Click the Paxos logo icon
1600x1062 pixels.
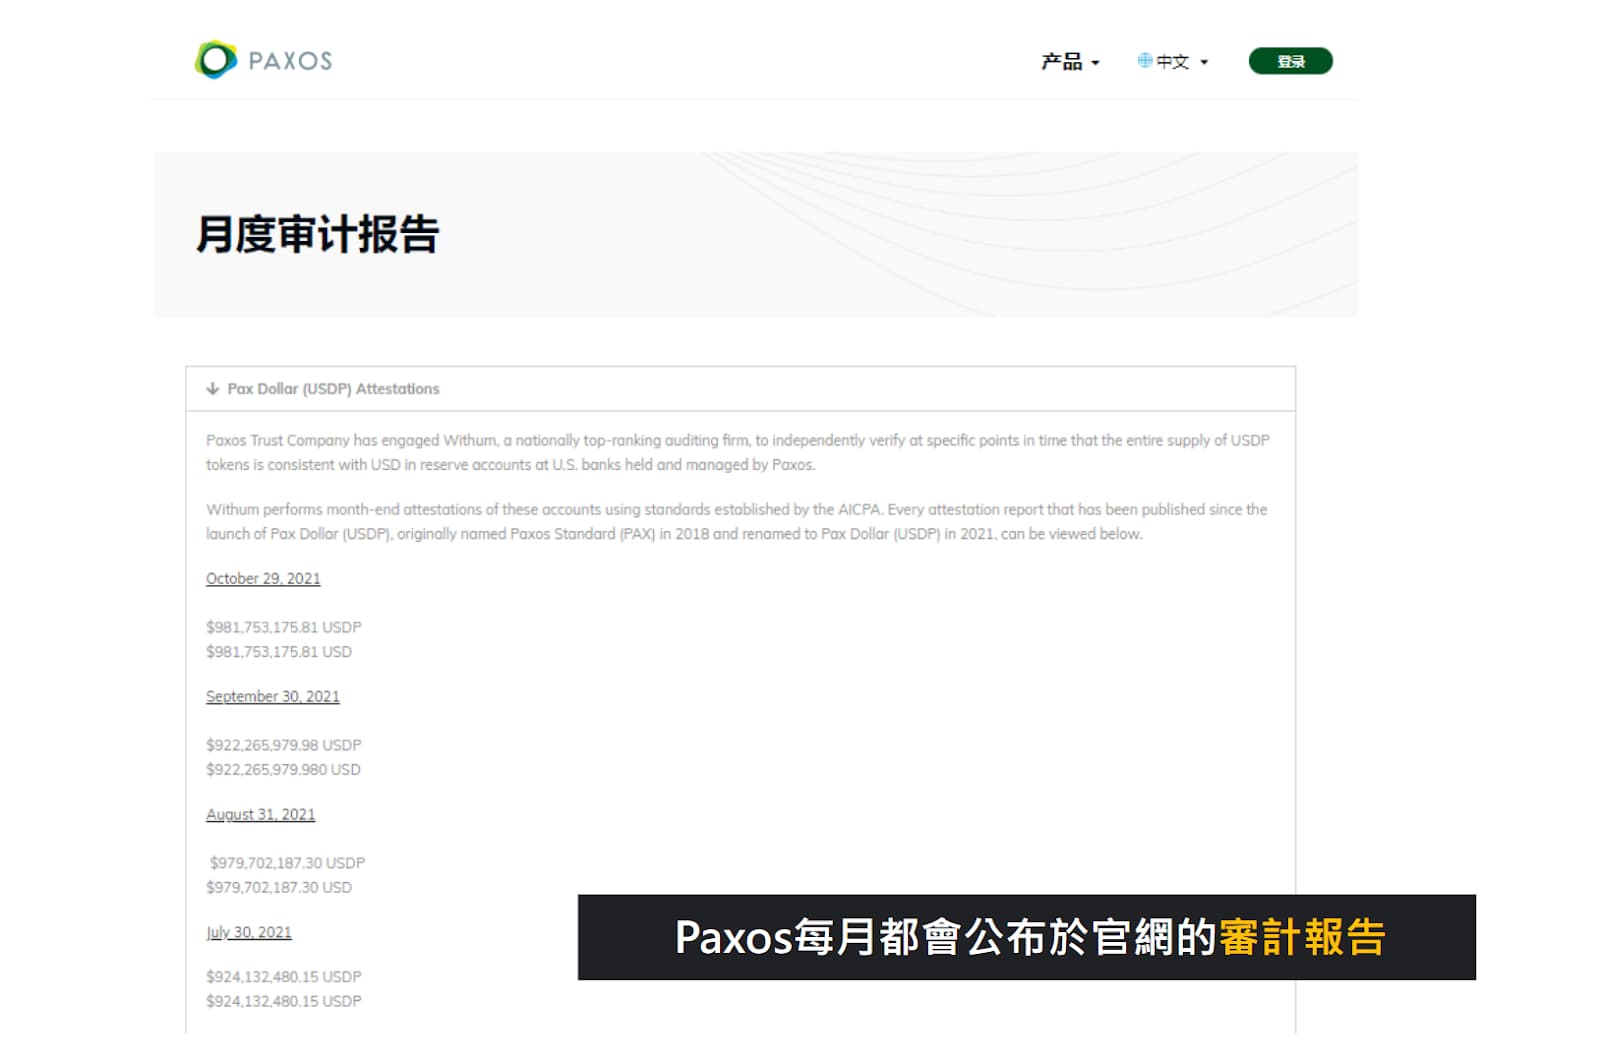(215, 60)
